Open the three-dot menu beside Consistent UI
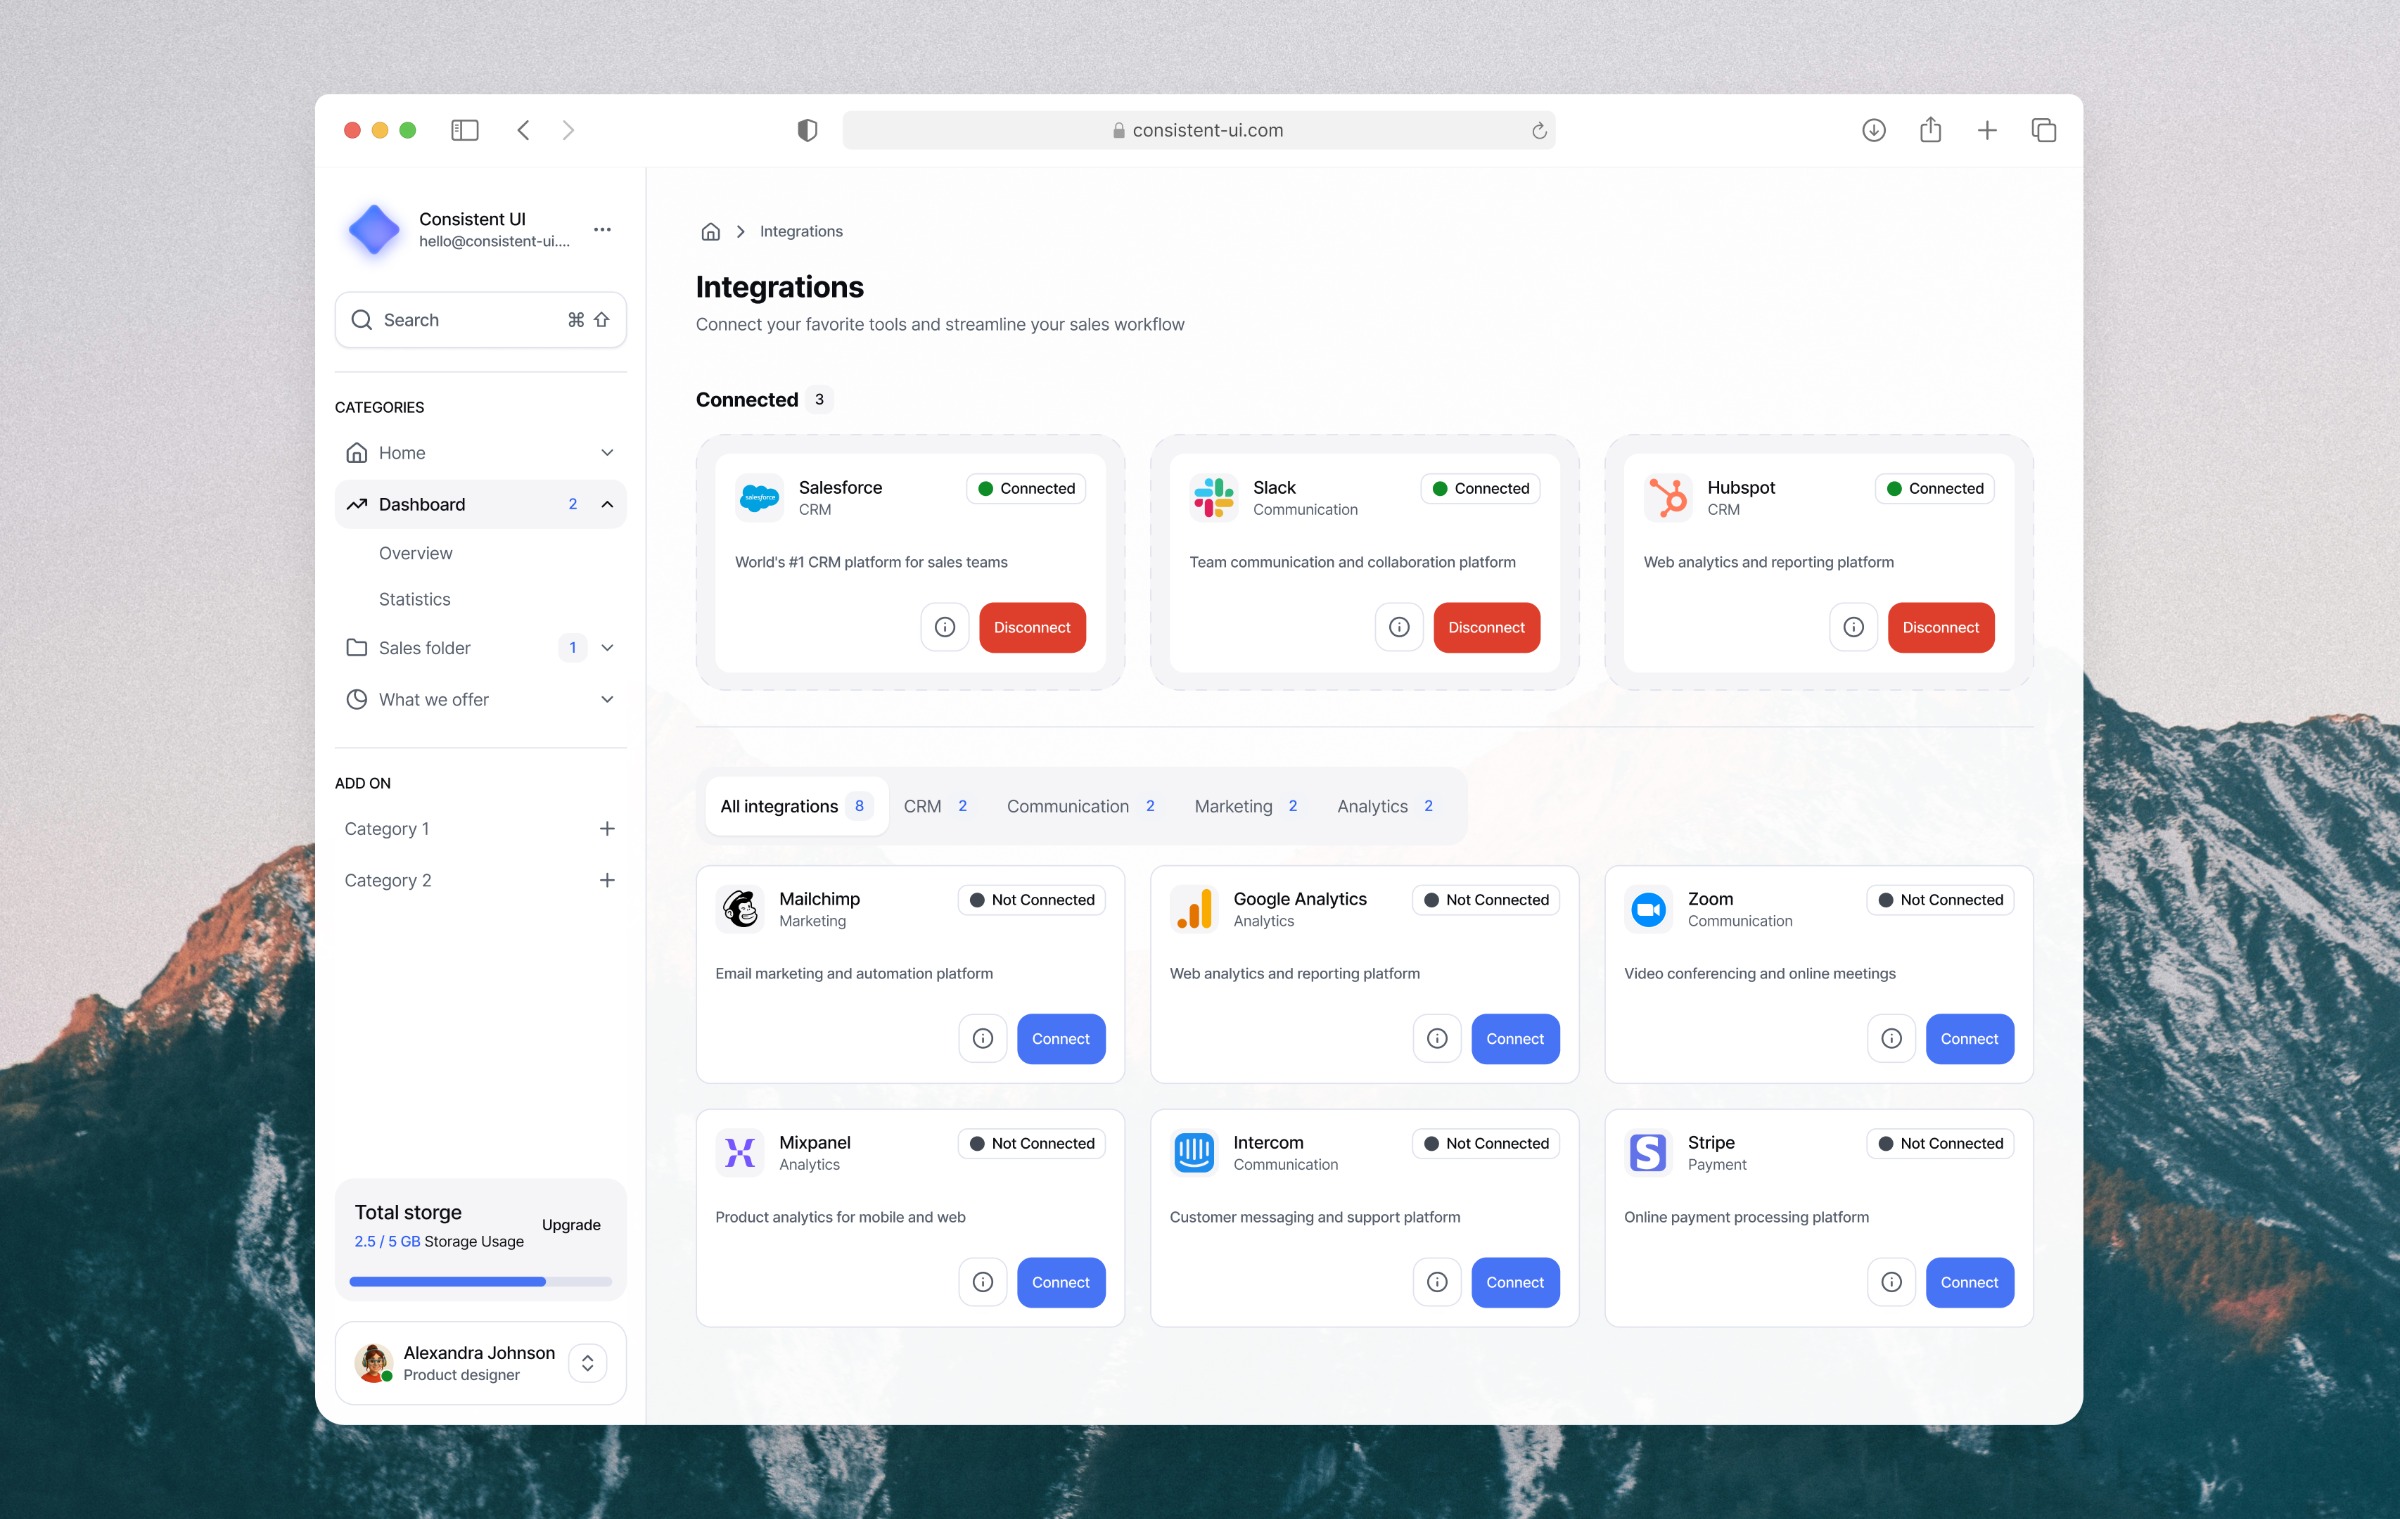 click(x=602, y=229)
